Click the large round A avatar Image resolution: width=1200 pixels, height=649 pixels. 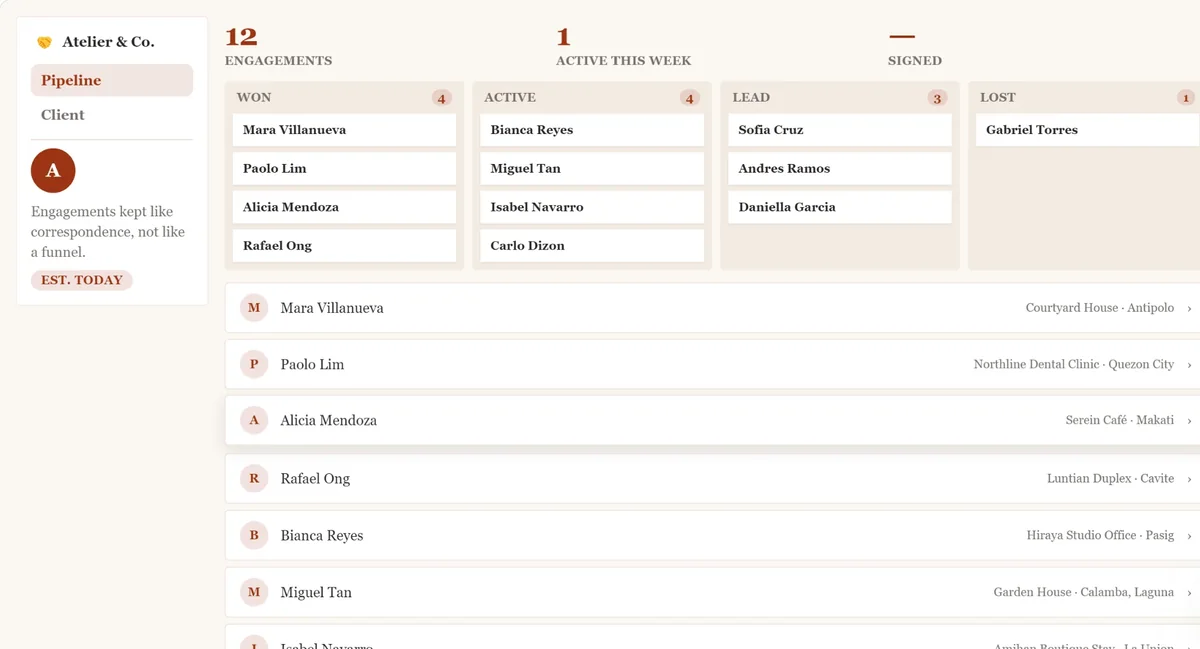click(53, 170)
